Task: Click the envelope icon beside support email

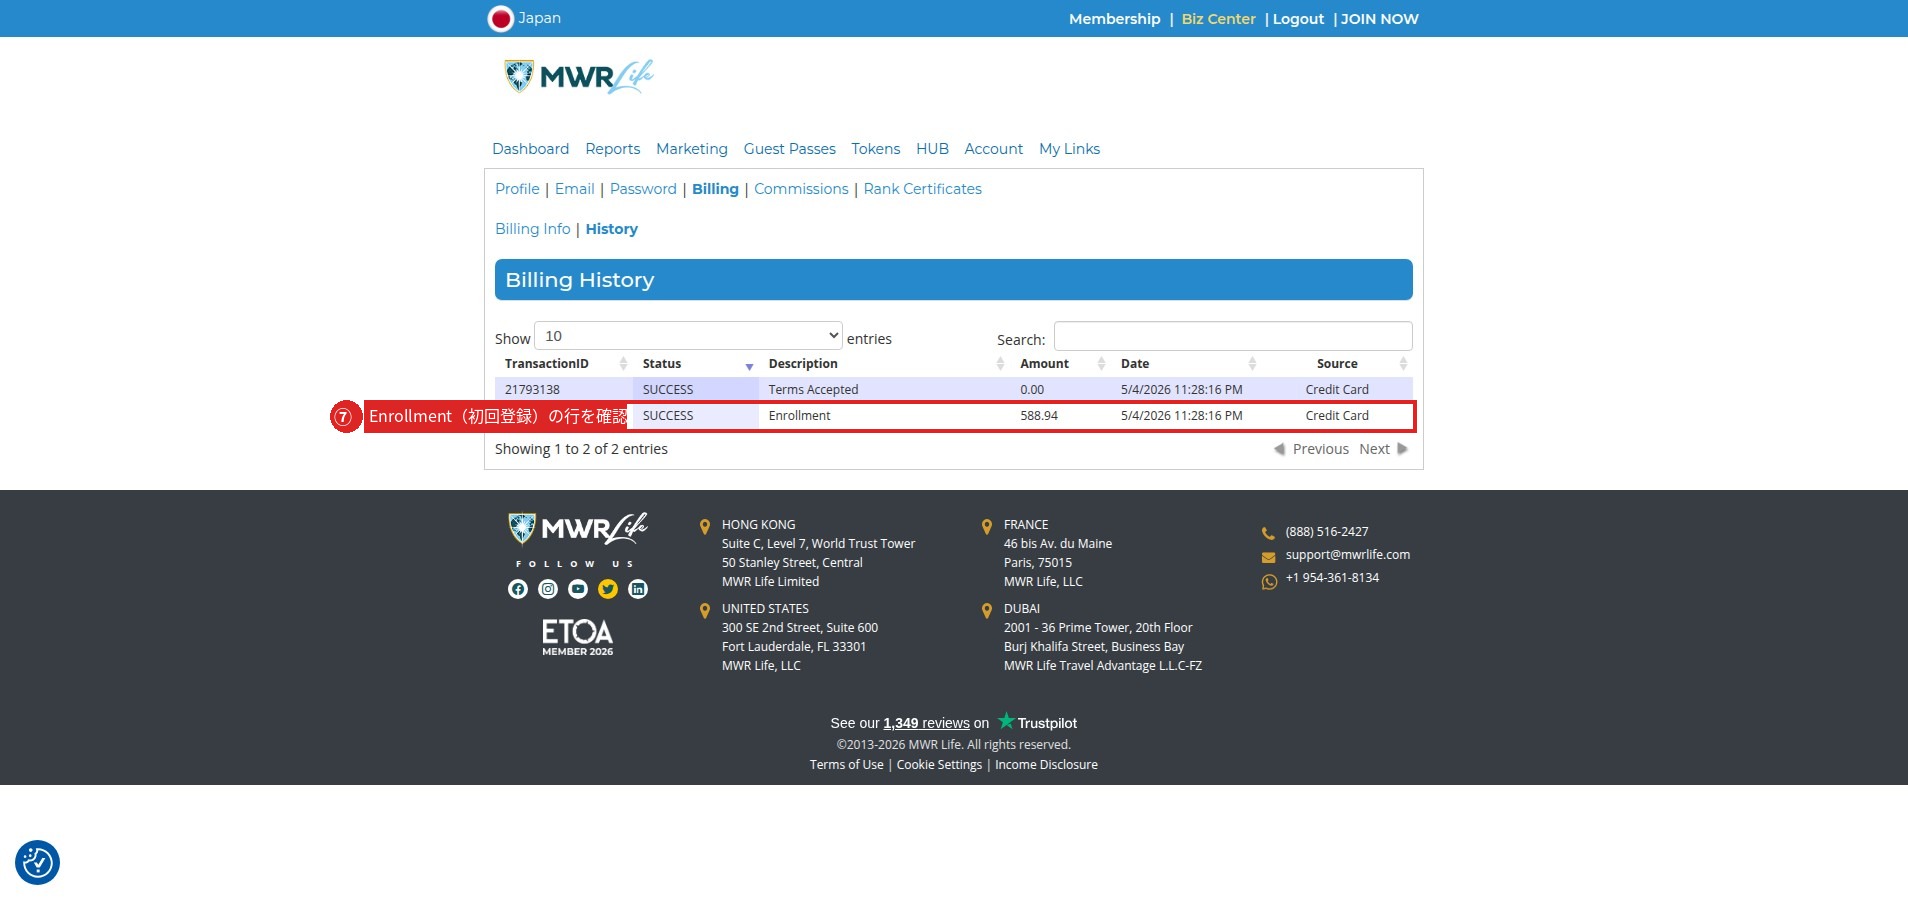Action: (1268, 557)
